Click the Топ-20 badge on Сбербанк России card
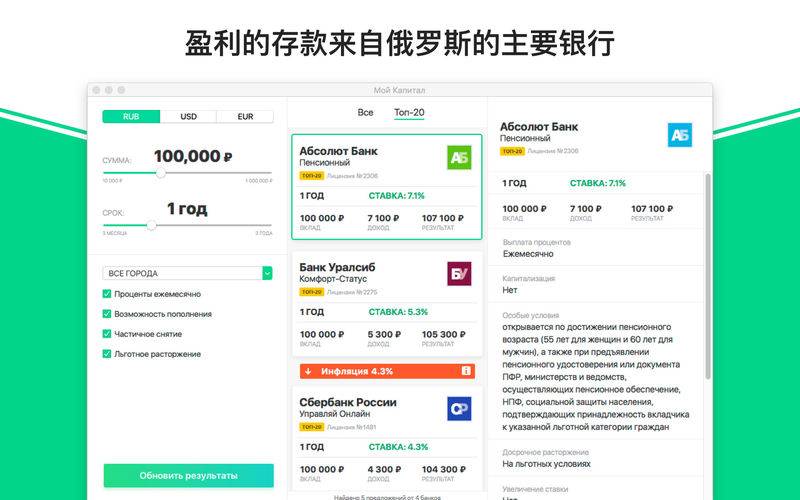 (x=312, y=427)
